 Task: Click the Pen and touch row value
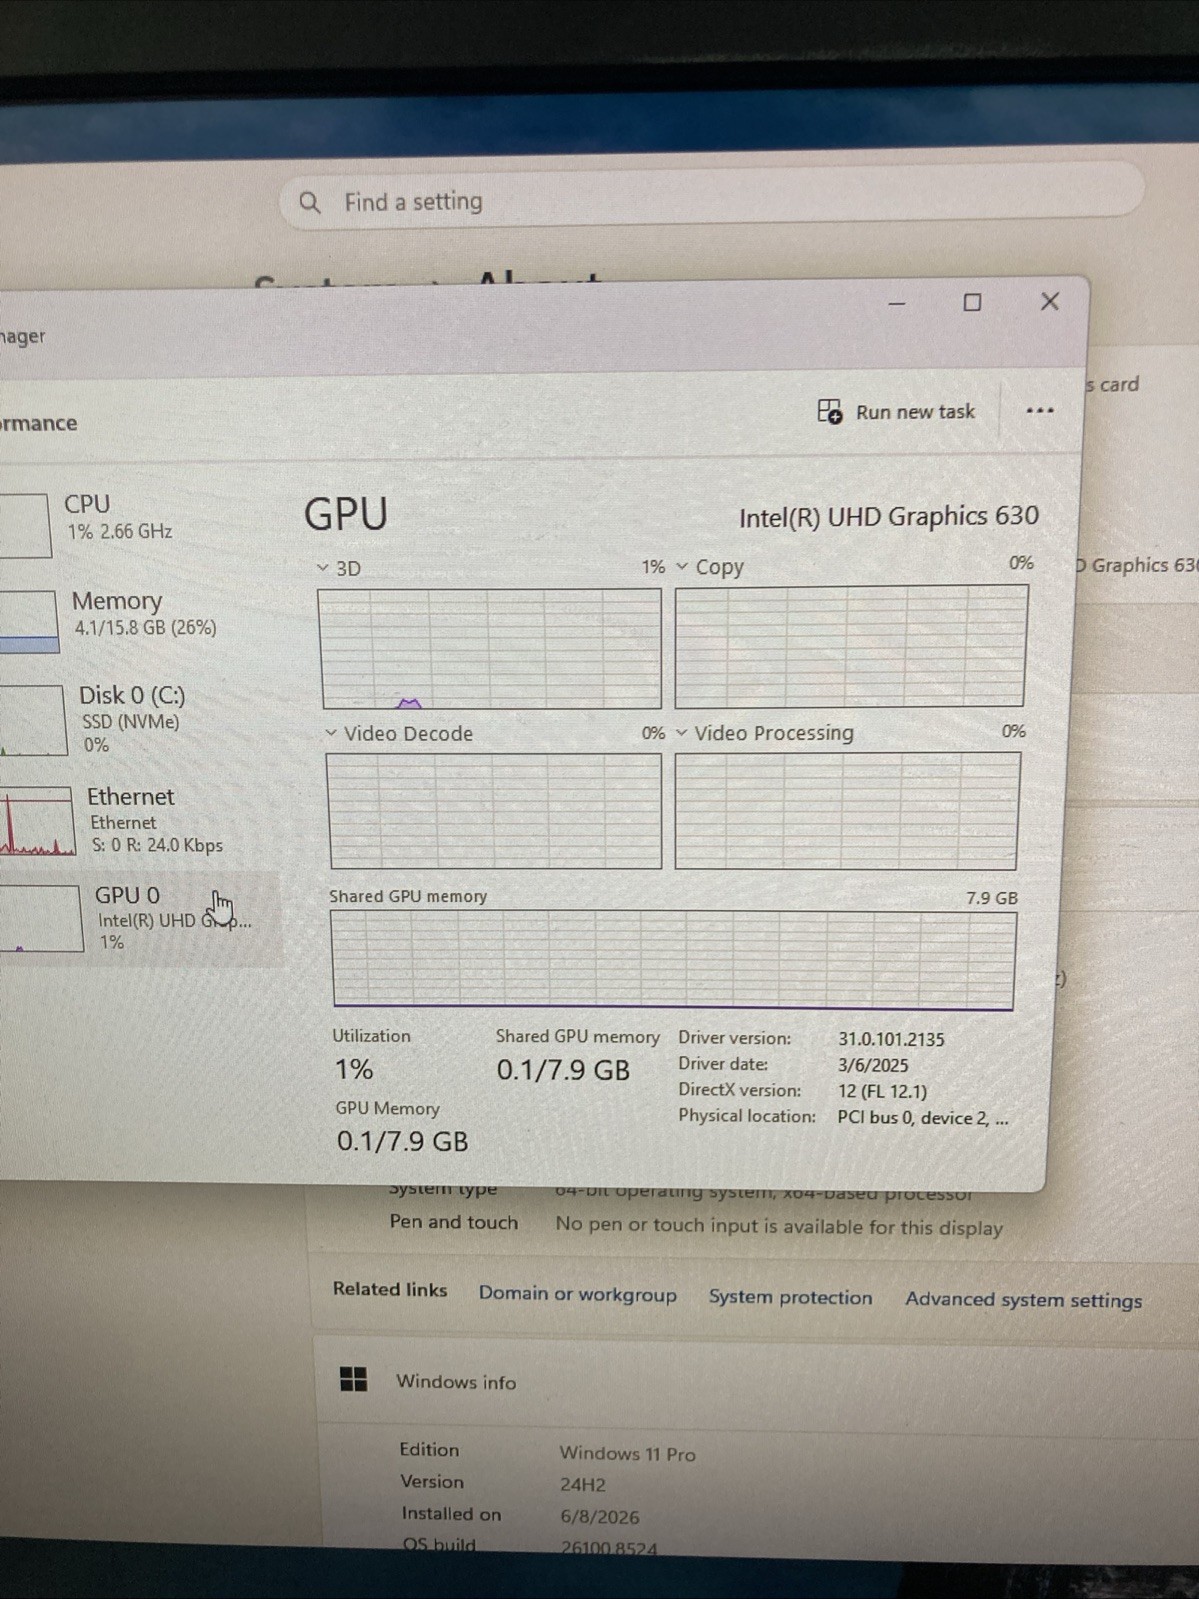(x=779, y=1227)
